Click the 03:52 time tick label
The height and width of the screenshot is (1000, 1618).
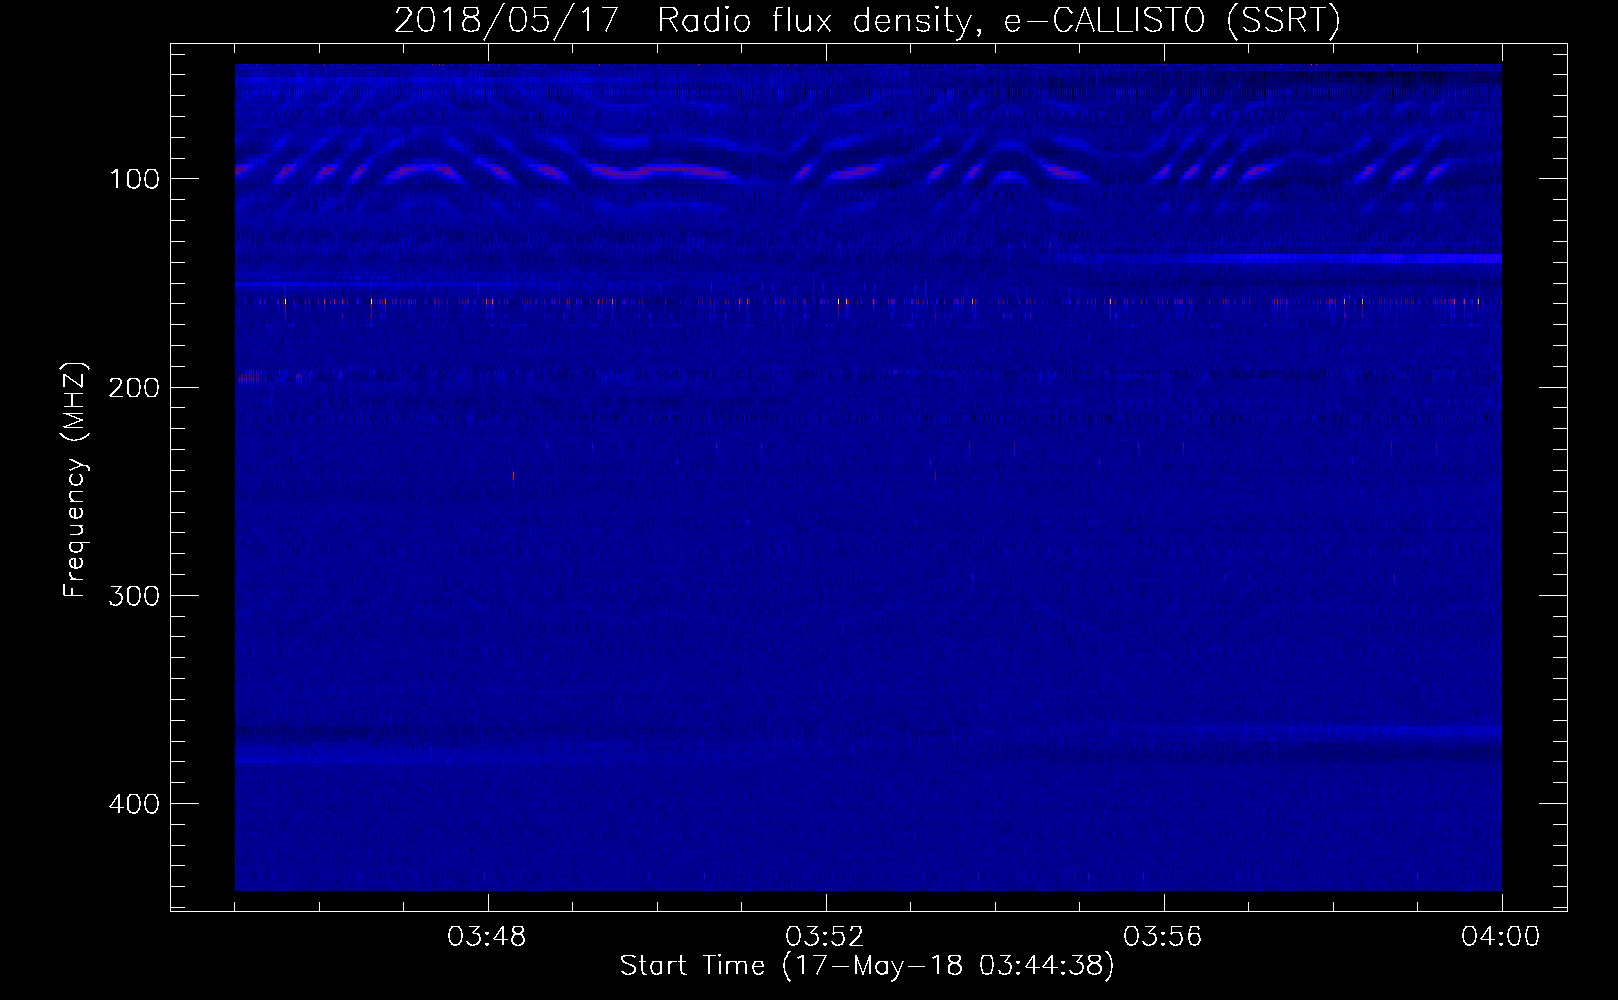(825, 937)
